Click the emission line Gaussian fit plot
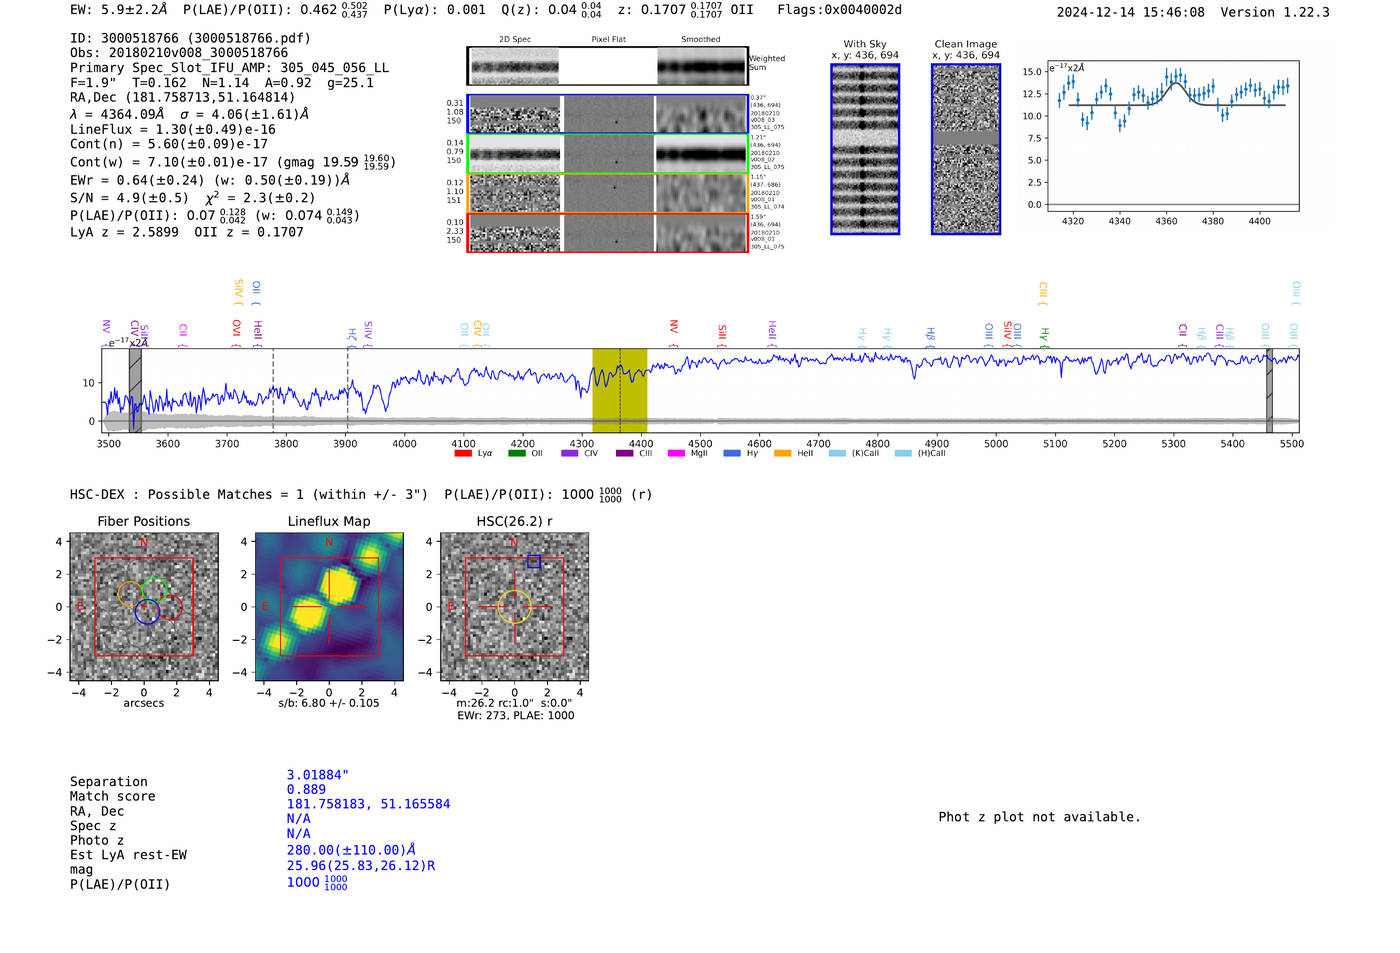 (x=1173, y=135)
